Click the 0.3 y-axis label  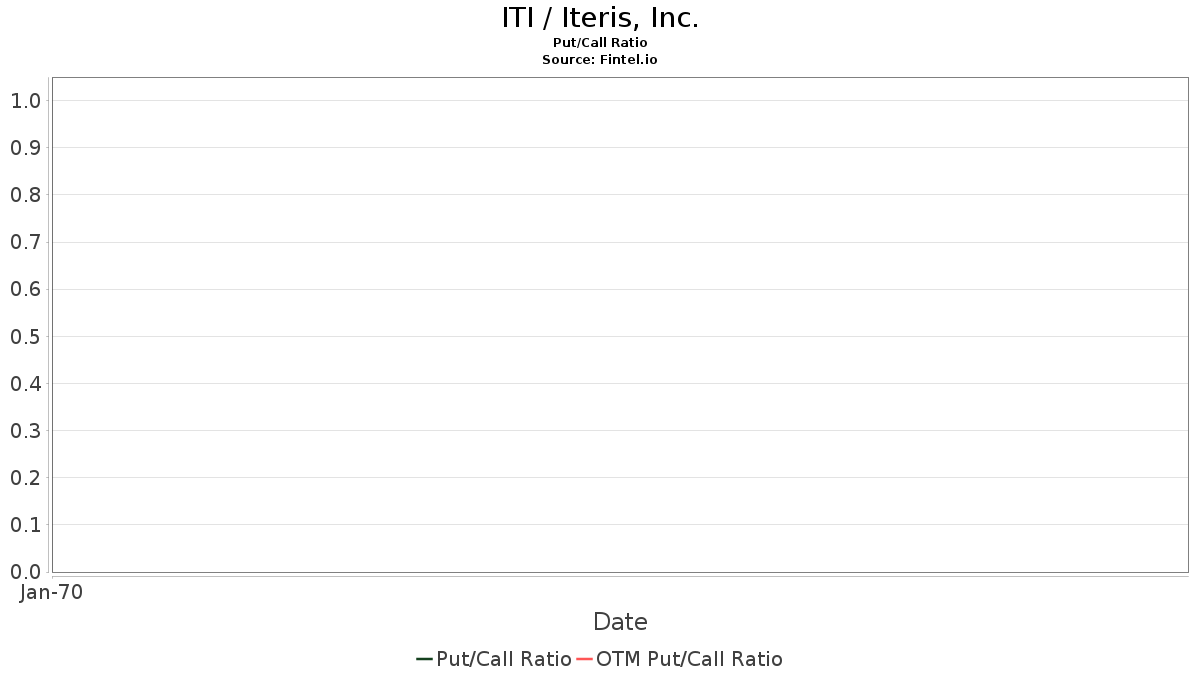point(25,431)
